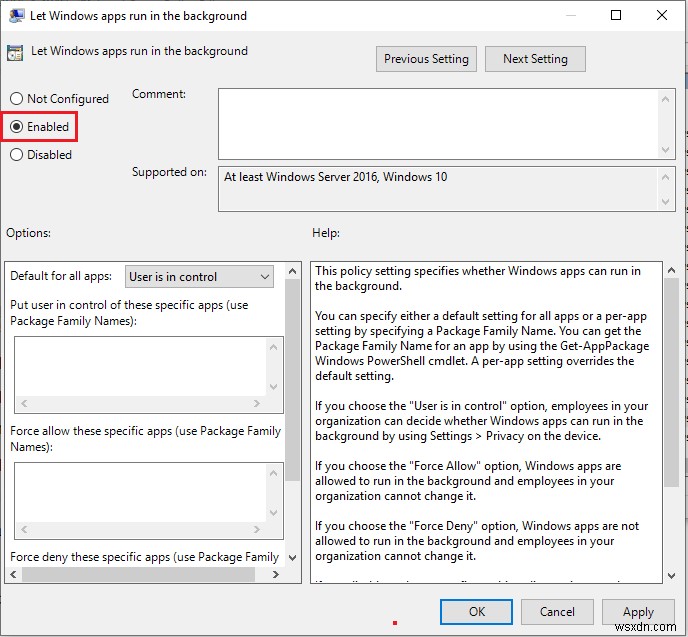Click the policy setting icon beside heading
Image resolution: width=688 pixels, height=637 pixels.
click(x=15, y=53)
